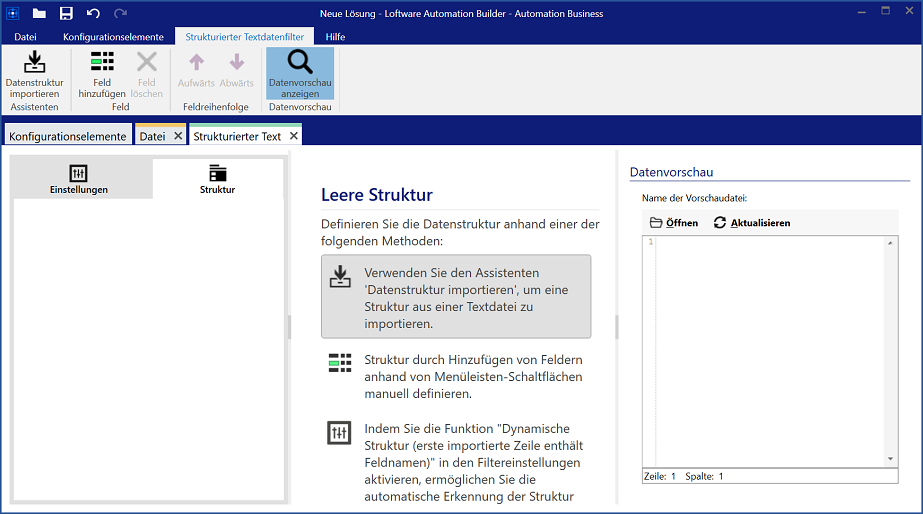Select the Einstellungen panel tab
The image size is (923, 514).
79,179
